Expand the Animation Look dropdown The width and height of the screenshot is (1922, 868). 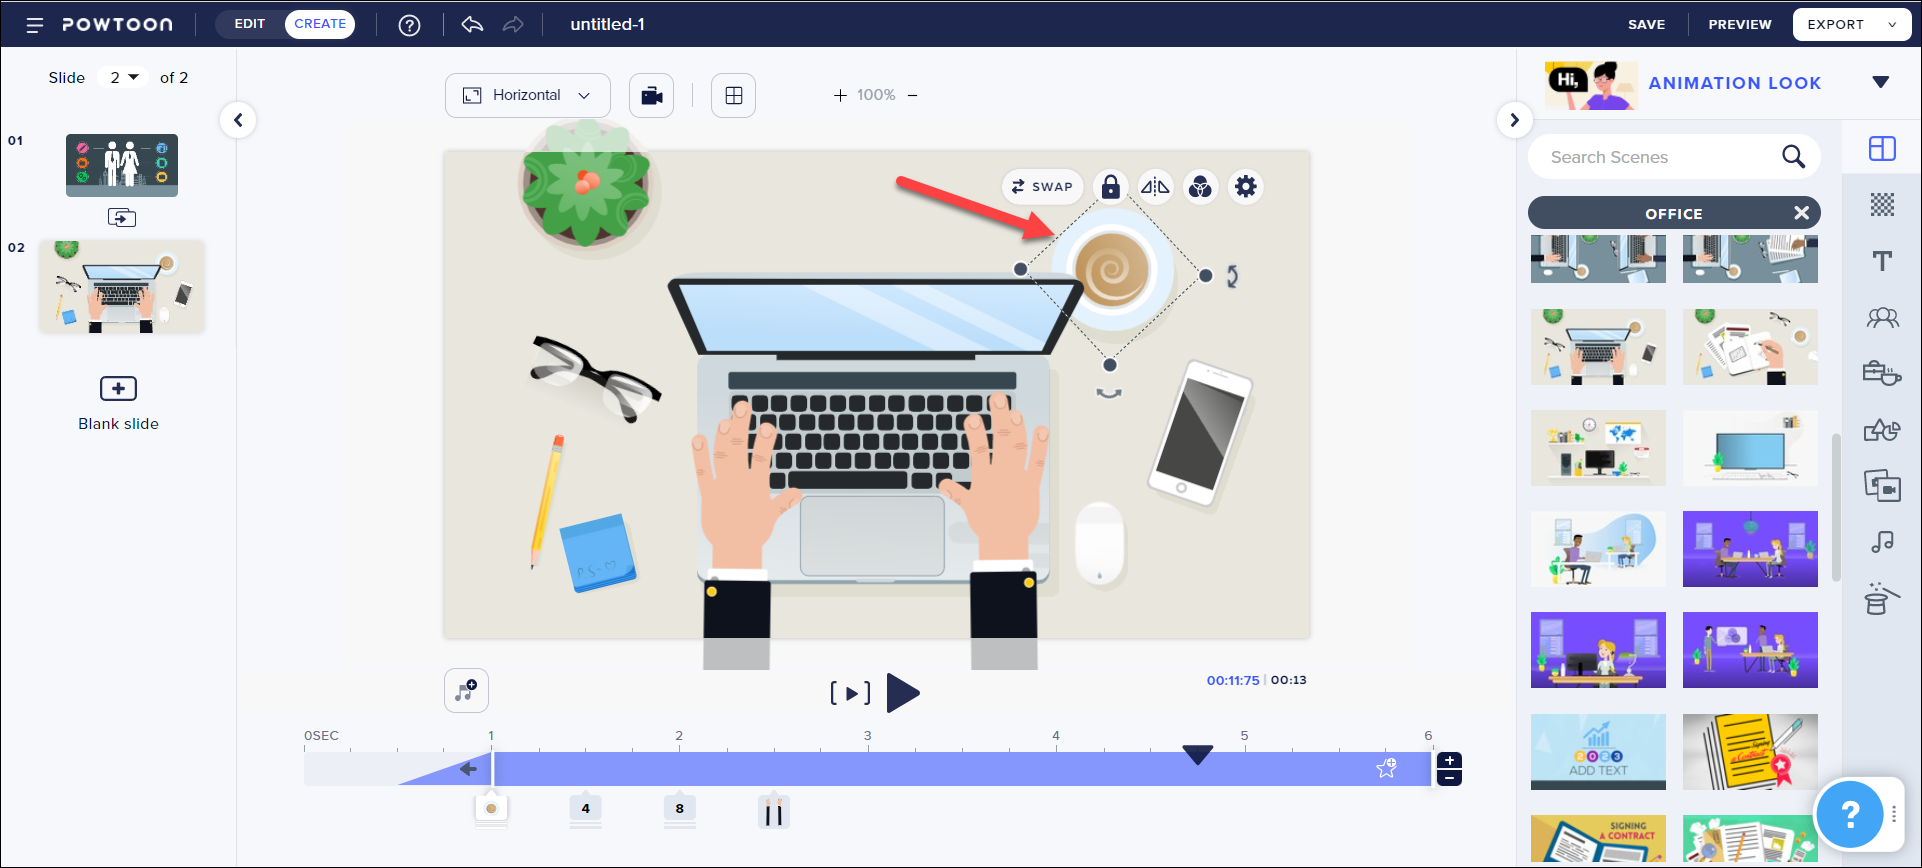[x=1880, y=83]
